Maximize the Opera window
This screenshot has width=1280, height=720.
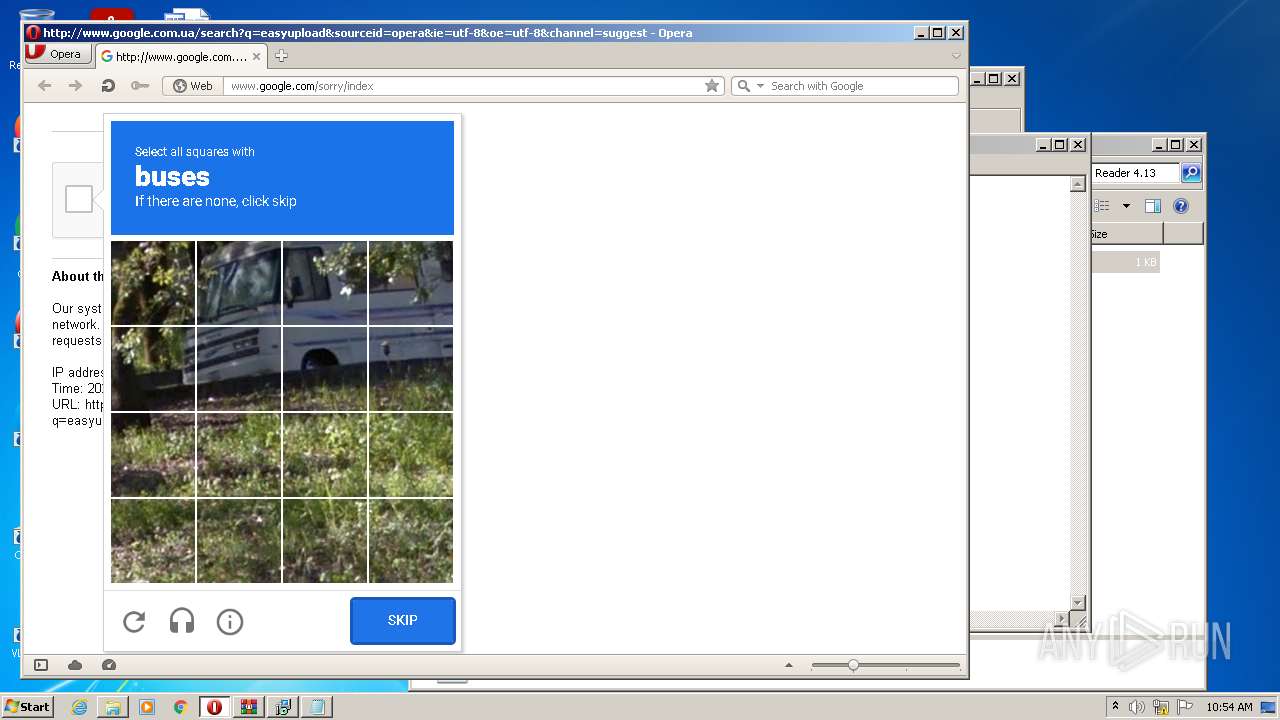[937, 33]
